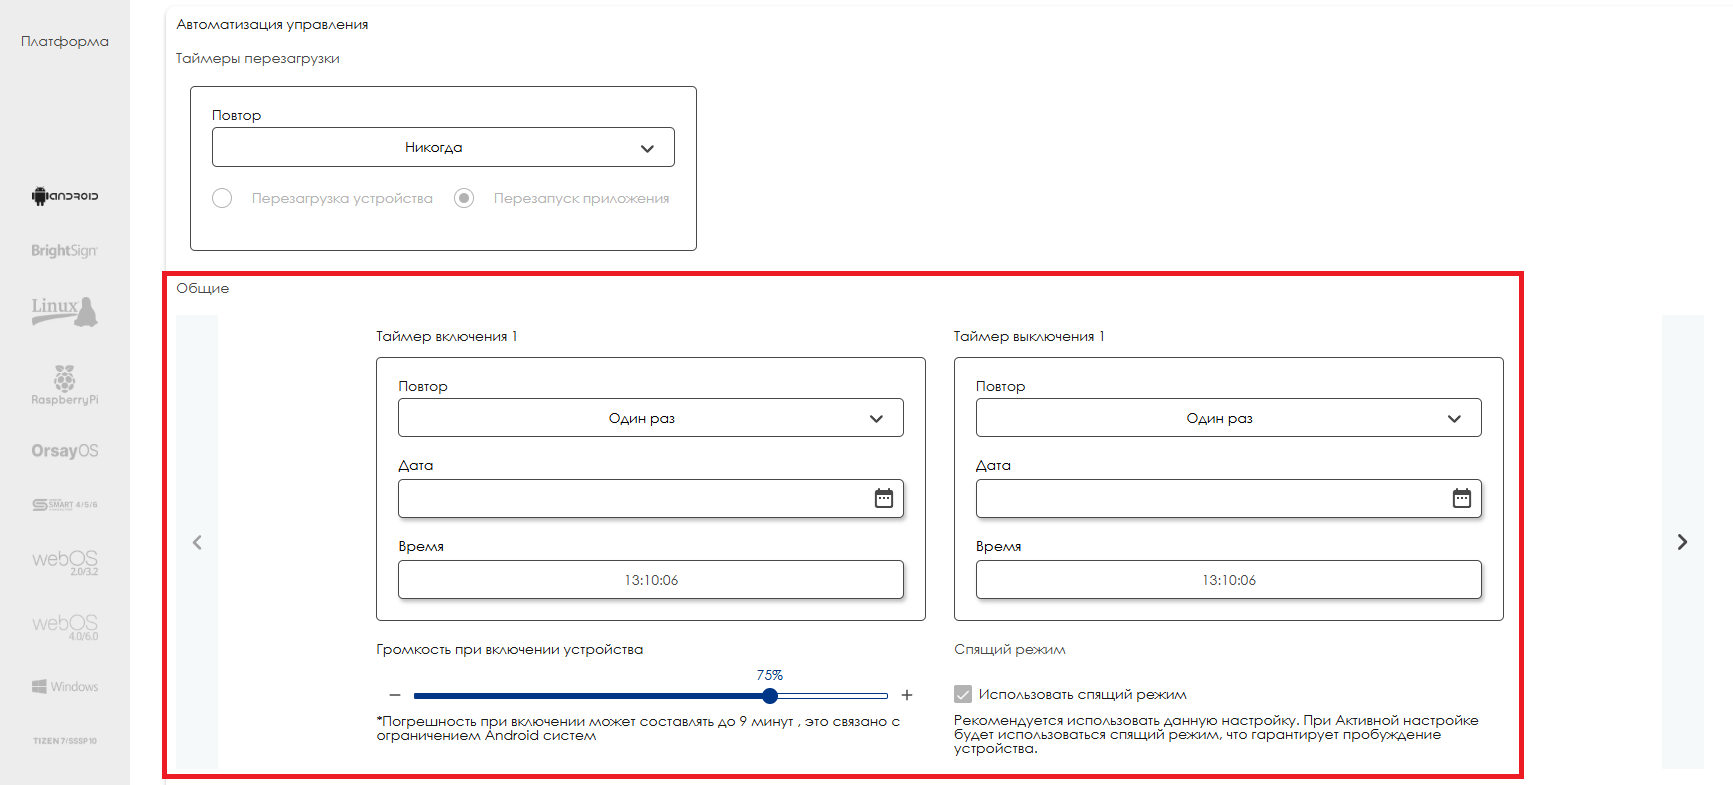Image resolution: width=1733 pixels, height=785 pixels.
Task: Select the webOS 2.0/3.2 platform
Action: [65, 562]
